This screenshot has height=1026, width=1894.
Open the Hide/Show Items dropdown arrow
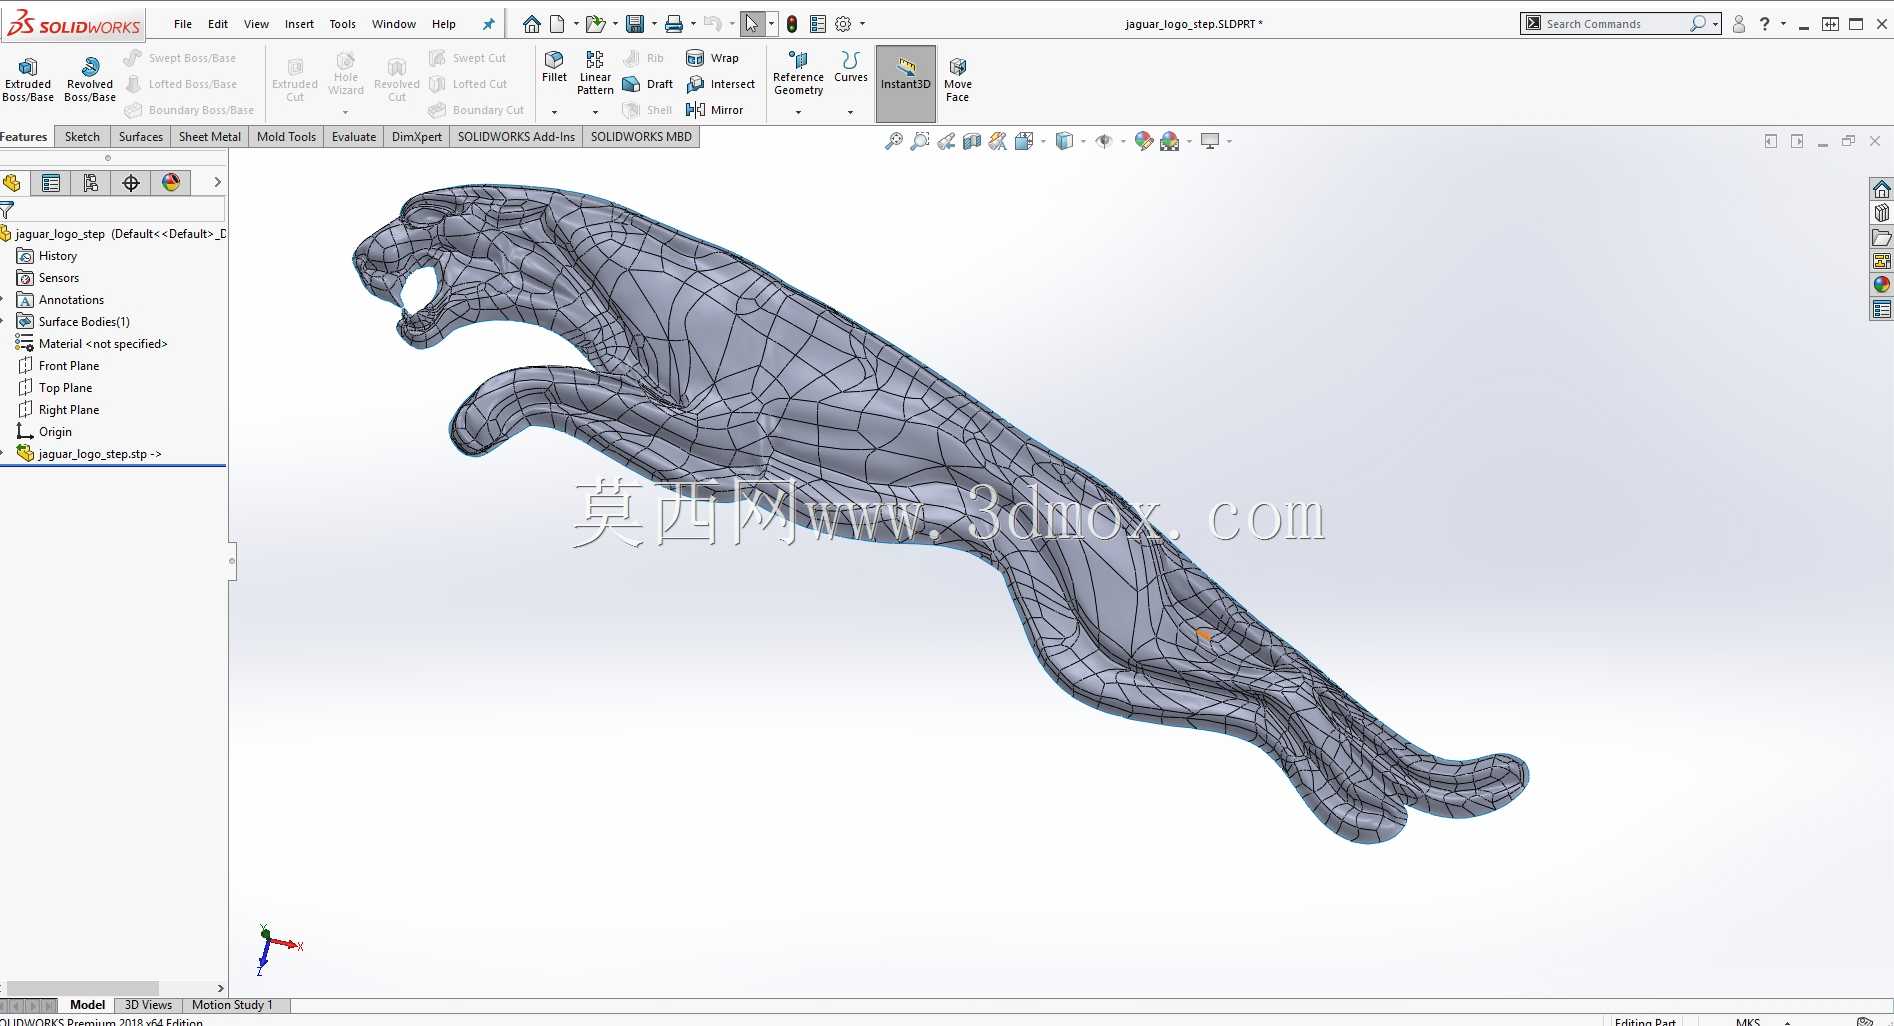click(1123, 141)
